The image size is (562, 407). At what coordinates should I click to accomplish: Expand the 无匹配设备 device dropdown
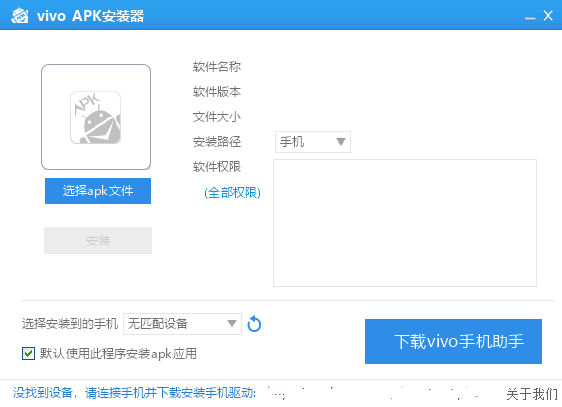coord(182,324)
